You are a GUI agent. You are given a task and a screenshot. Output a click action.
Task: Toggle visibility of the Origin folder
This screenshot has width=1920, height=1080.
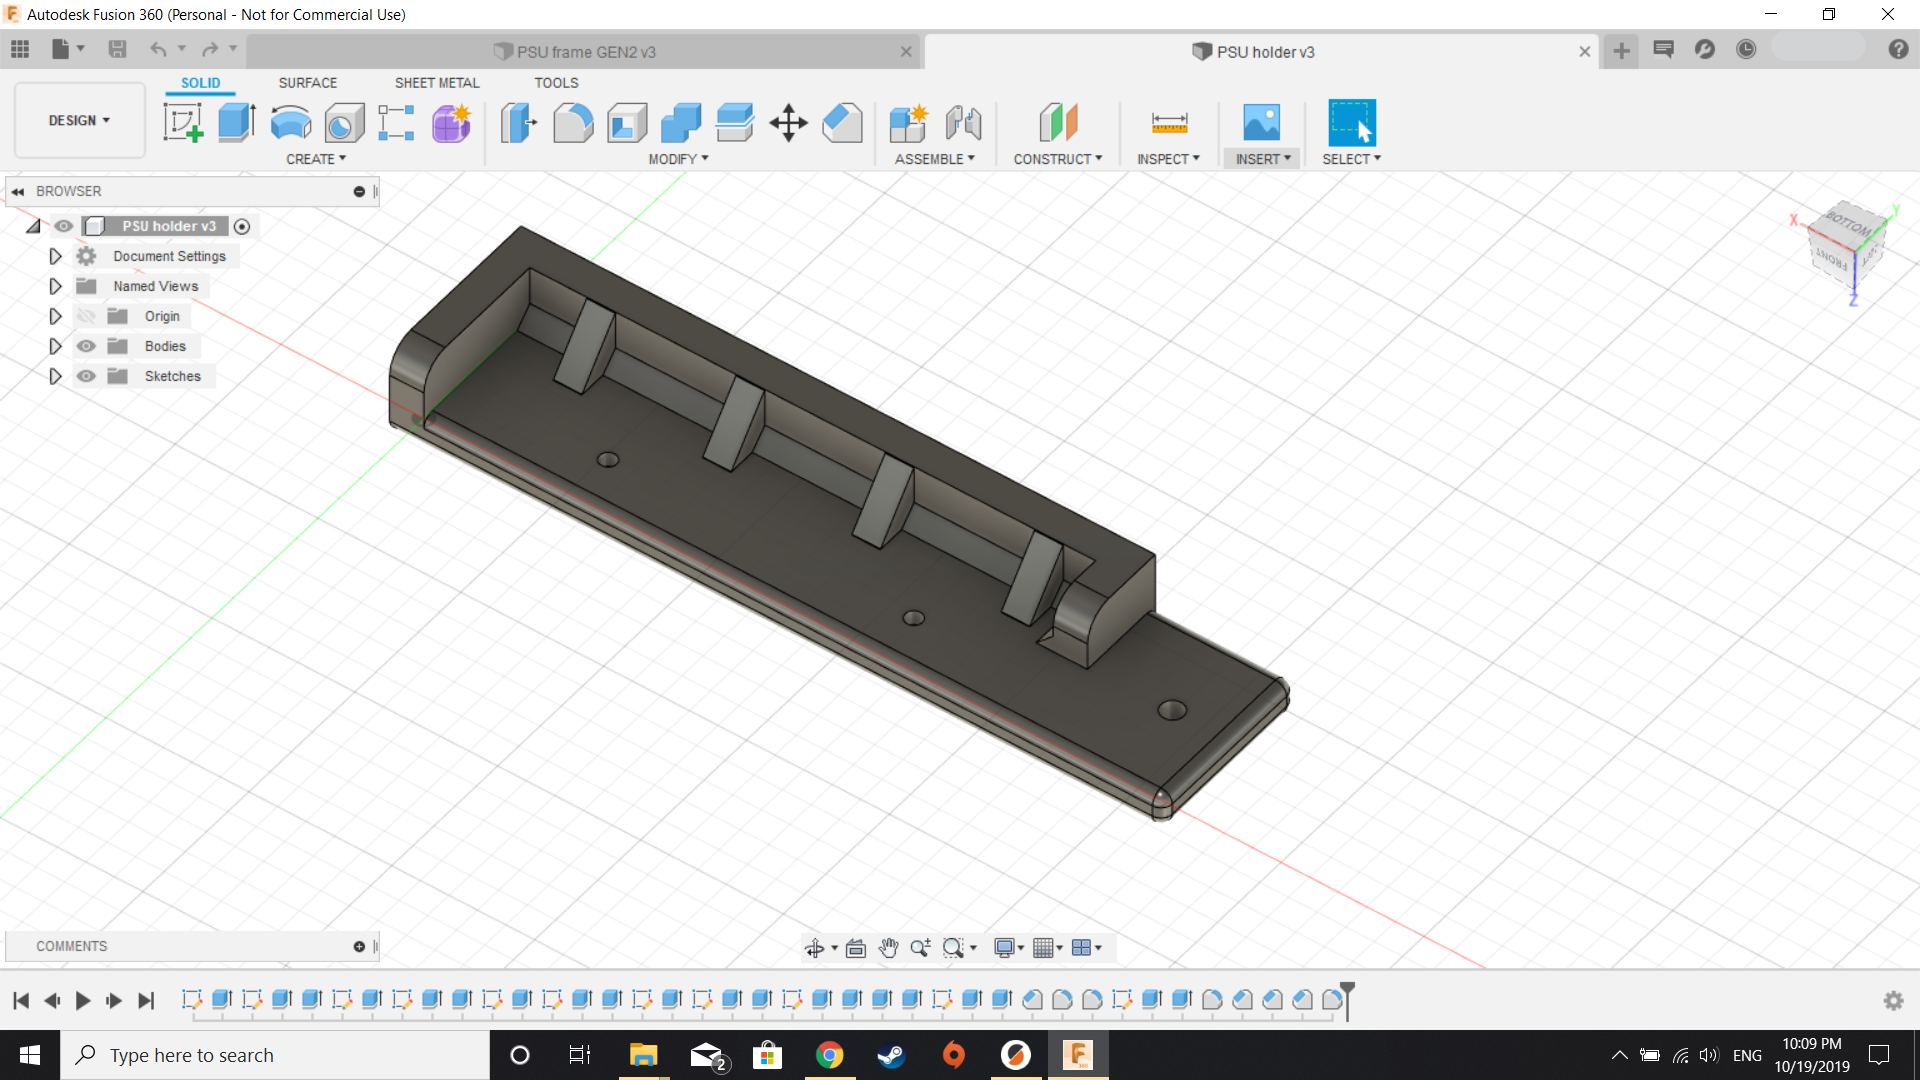coord(87,316)
